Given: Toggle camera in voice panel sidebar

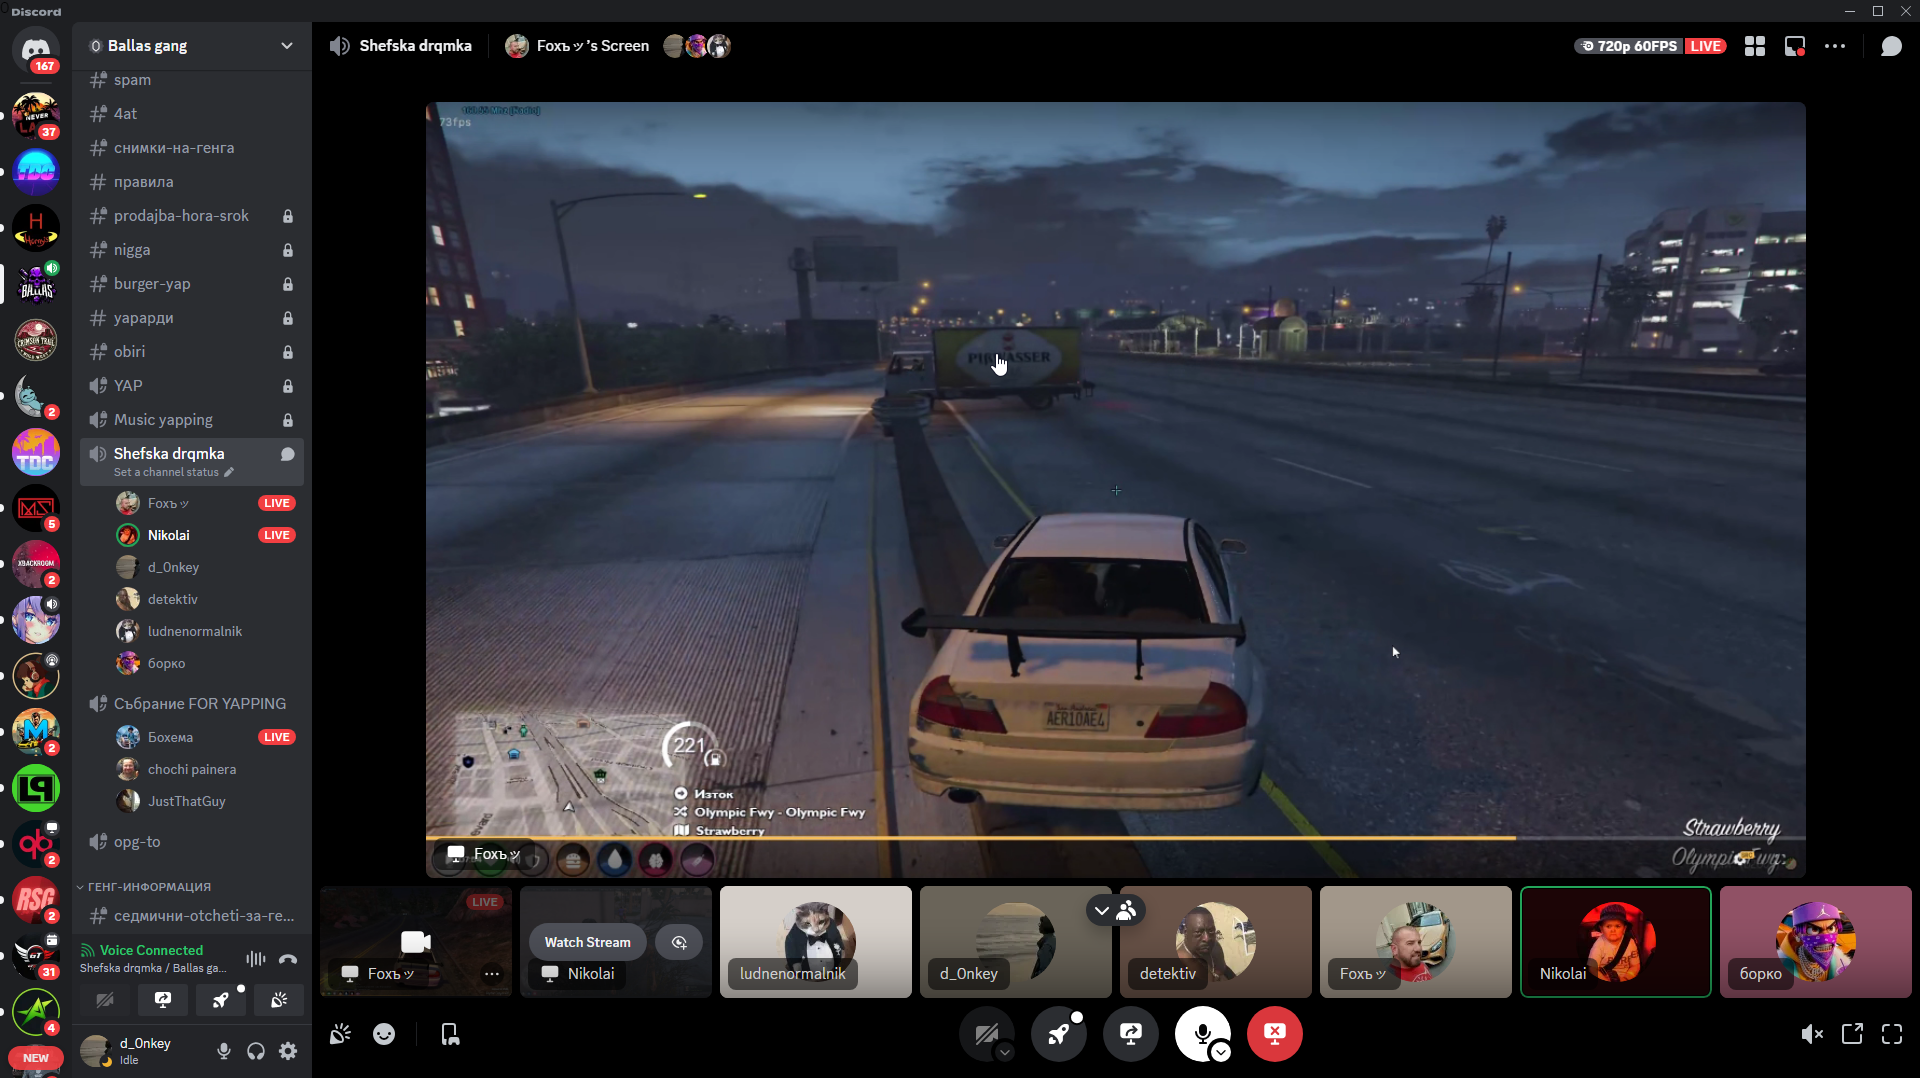Looking at the screenshot, I should tap(105, 999).
